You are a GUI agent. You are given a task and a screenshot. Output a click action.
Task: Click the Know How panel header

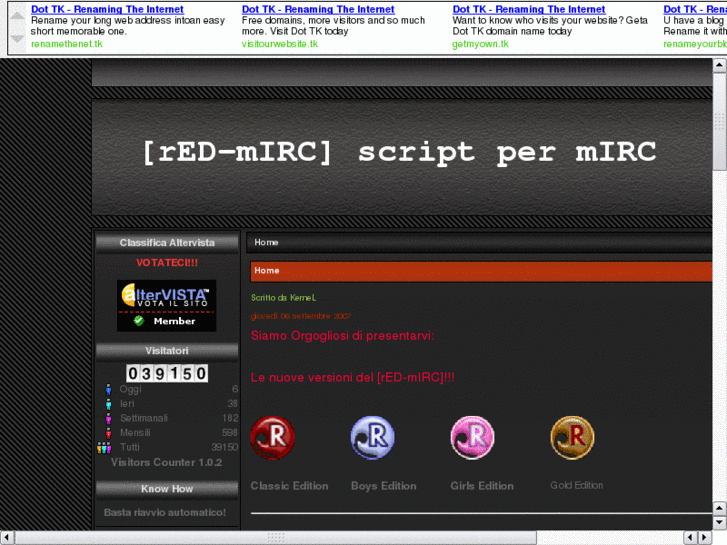pyautogui.click(x=167, y=489)
